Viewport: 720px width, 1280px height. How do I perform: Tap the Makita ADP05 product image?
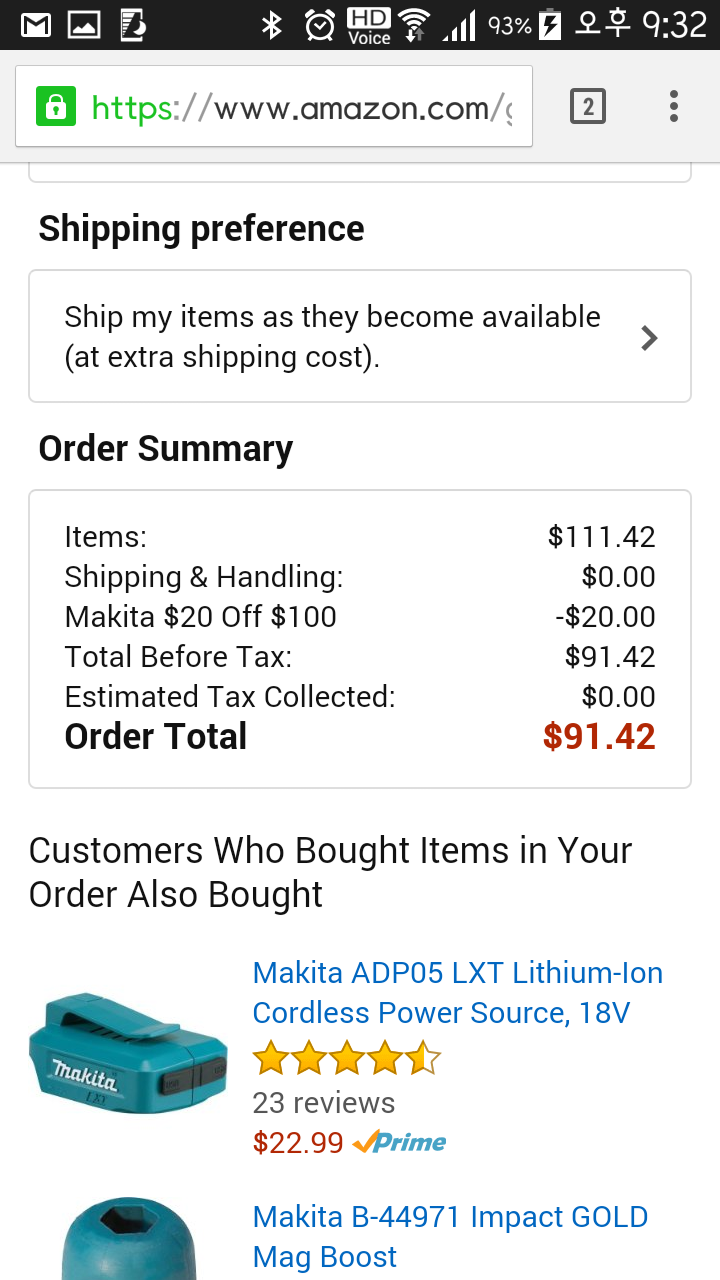128,1053
